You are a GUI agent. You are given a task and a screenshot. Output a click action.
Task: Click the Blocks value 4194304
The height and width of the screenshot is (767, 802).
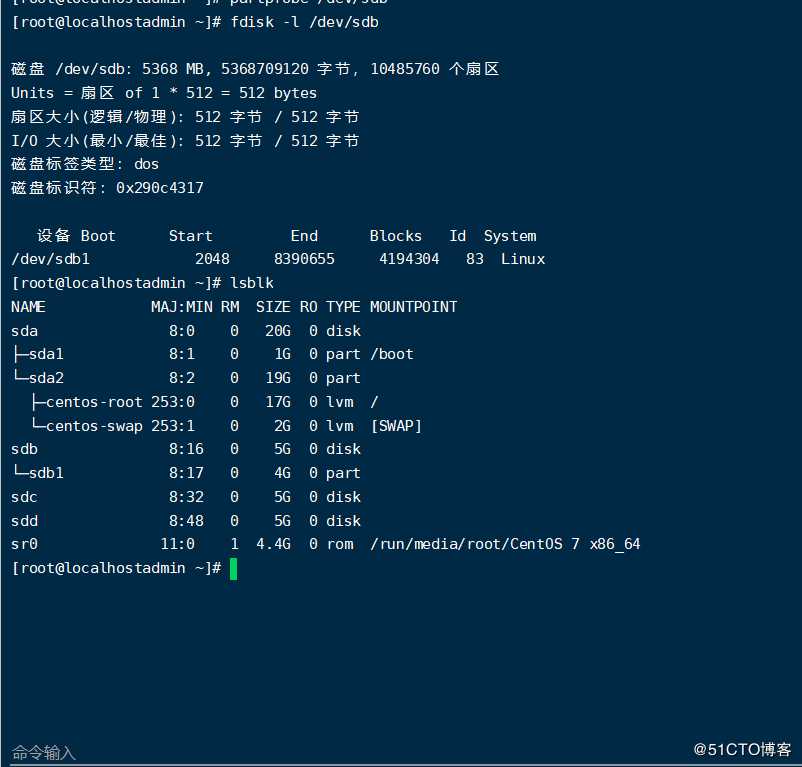[x=409, y=259]
